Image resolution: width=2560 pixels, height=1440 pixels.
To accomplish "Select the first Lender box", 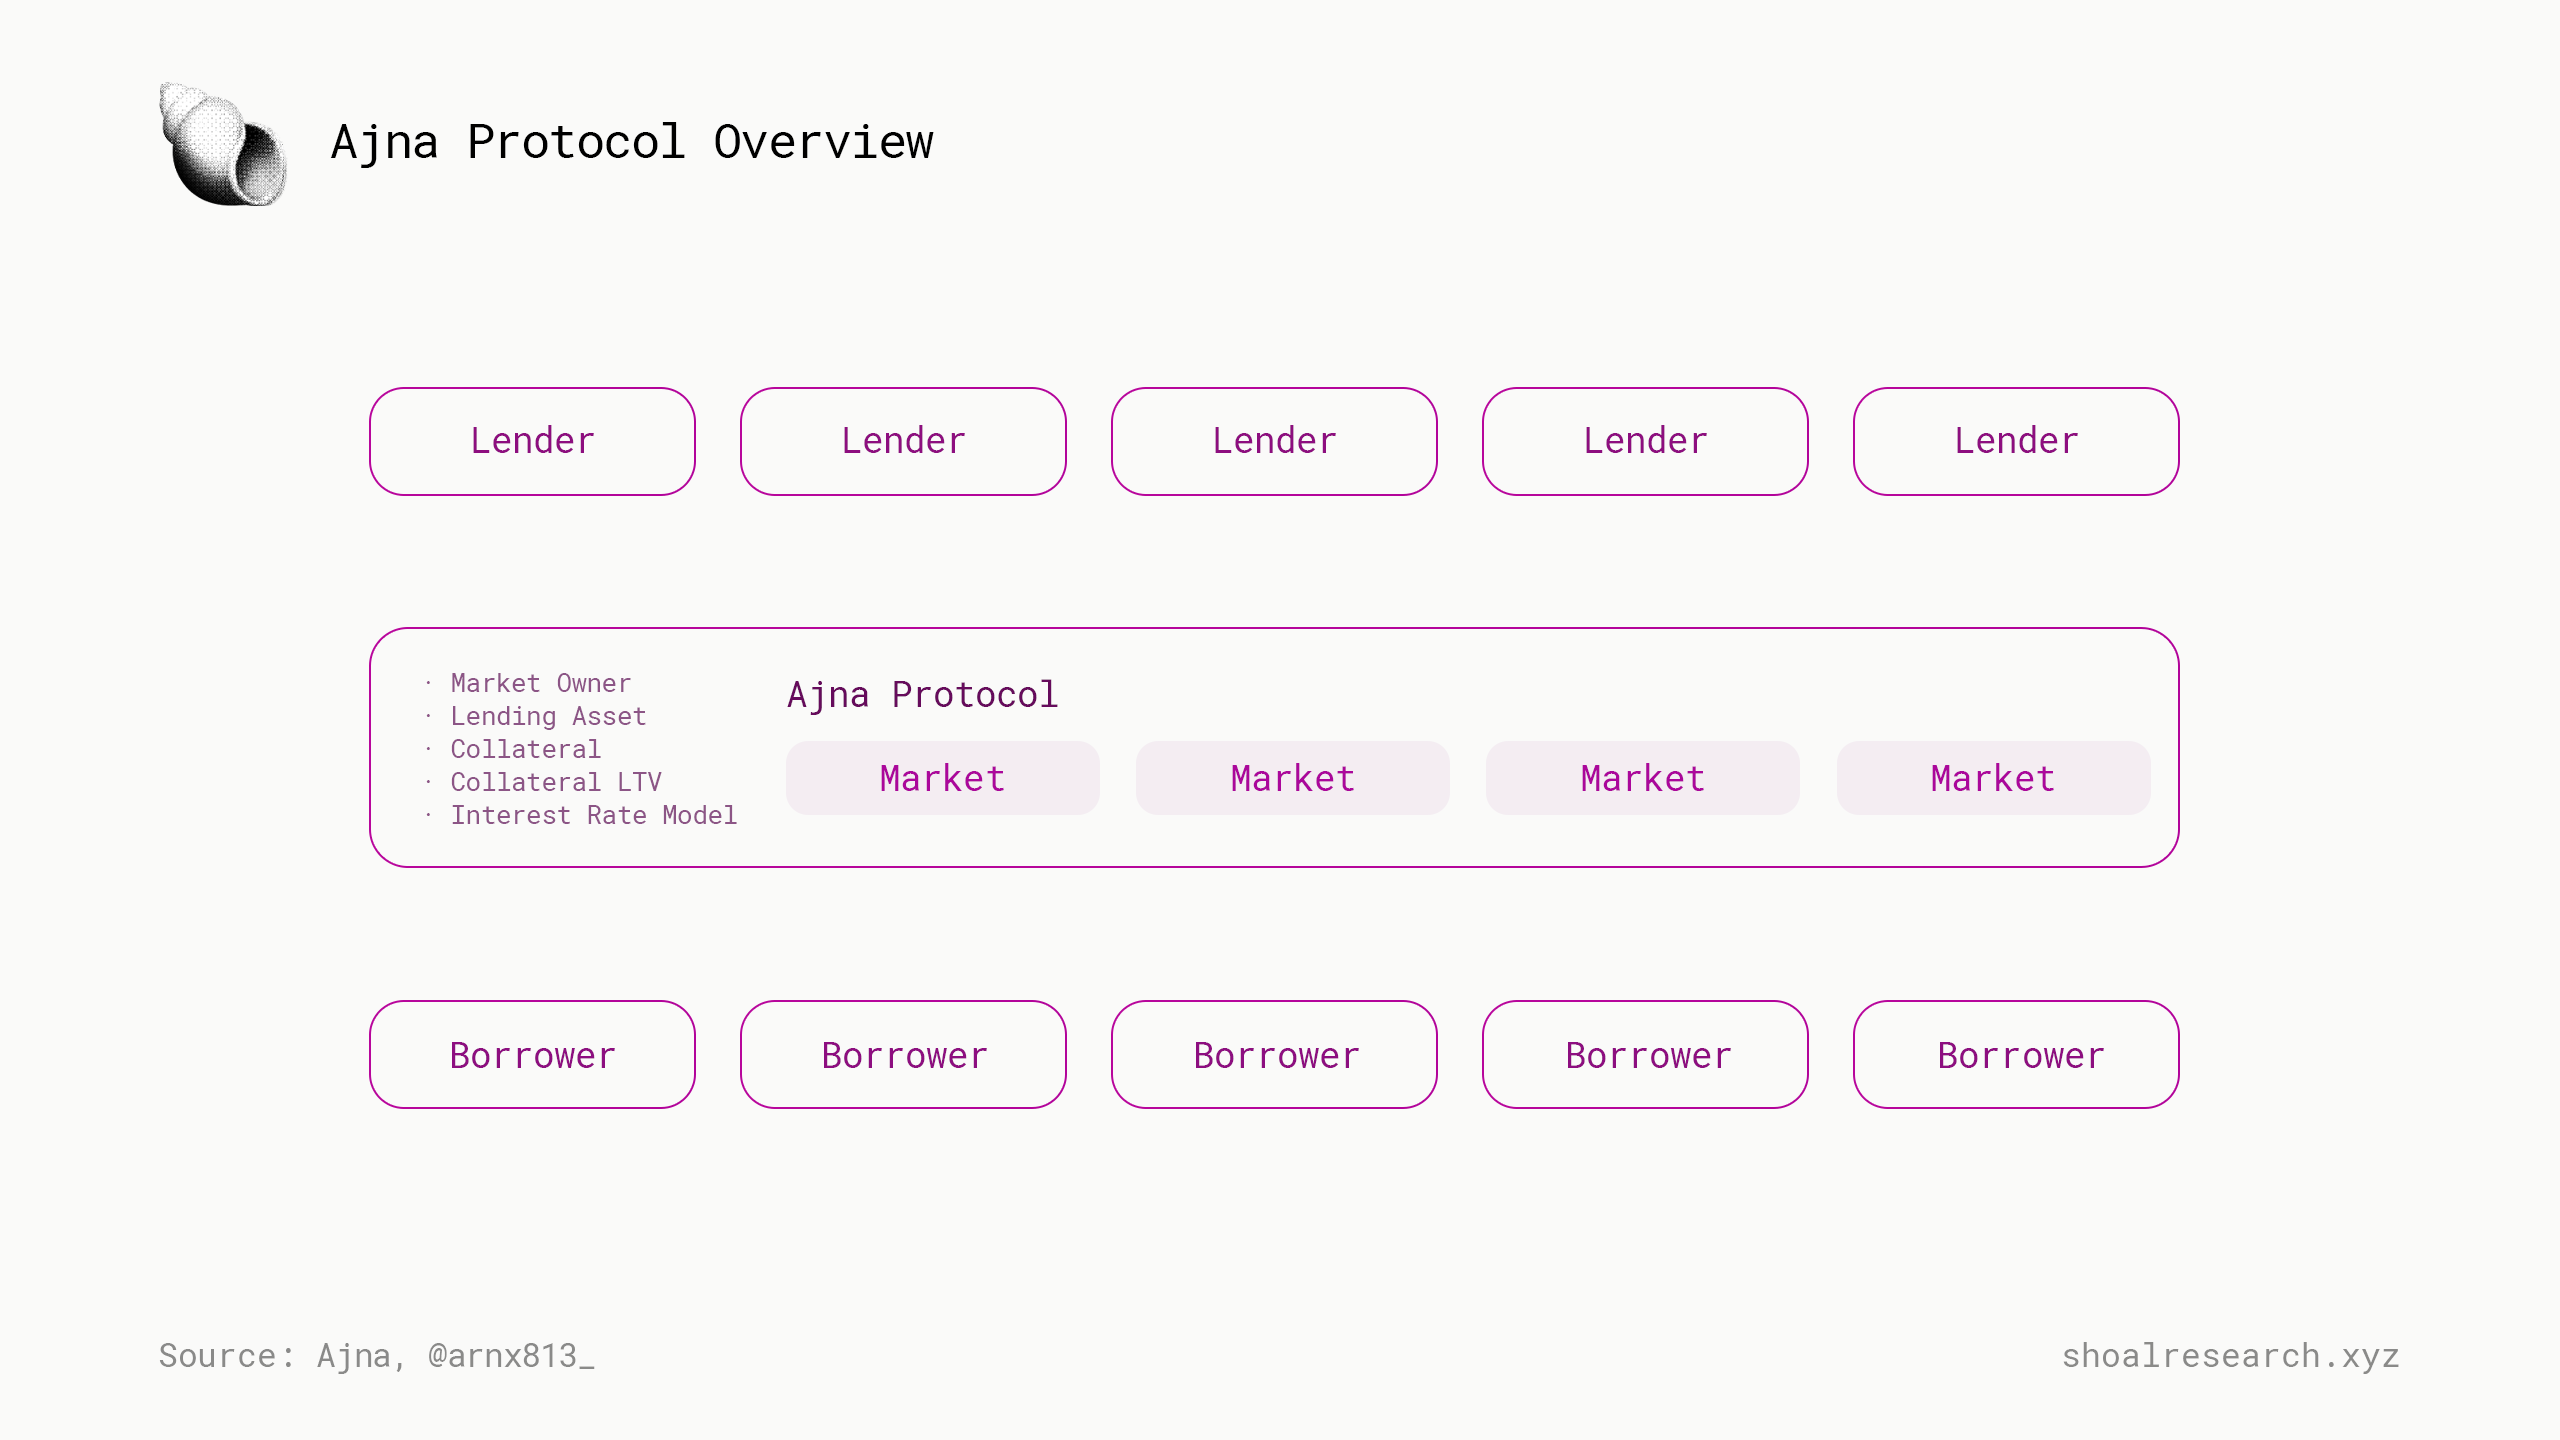I will point(532,441).
